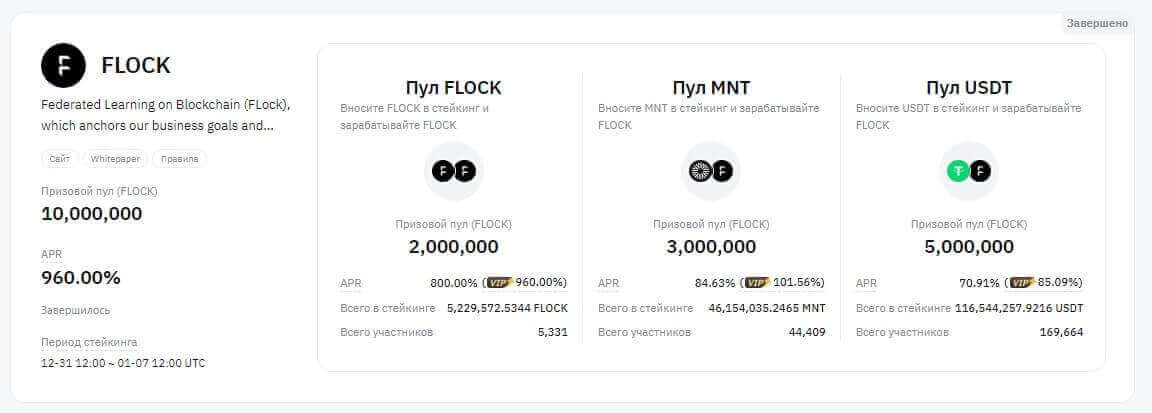
Task: Click the USDT pool paired token icon
Action: pyautogui.click(x=969, y=171)
